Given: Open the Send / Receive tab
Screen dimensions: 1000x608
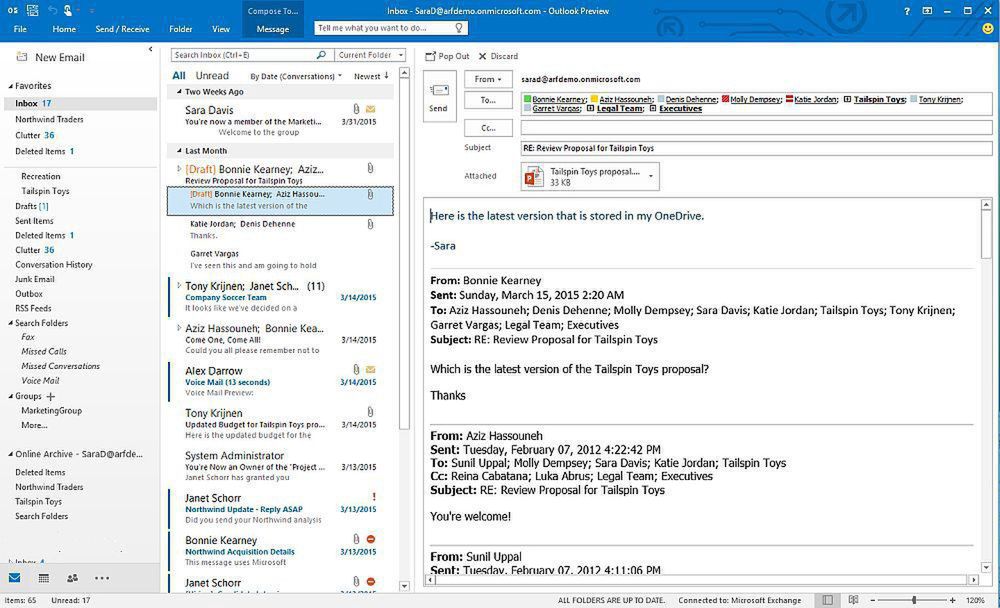Looking at the screenshot, I should pyautogui.click(x=122, y=29).
